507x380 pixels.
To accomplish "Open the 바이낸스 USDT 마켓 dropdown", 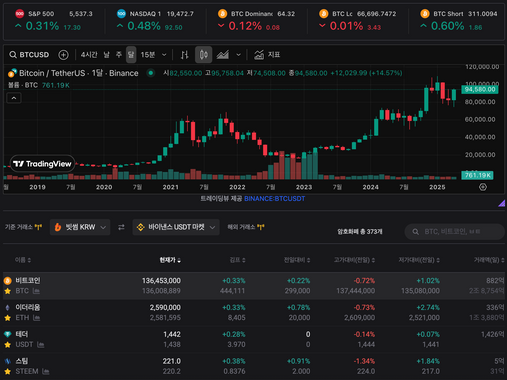I will pos(176,227).
